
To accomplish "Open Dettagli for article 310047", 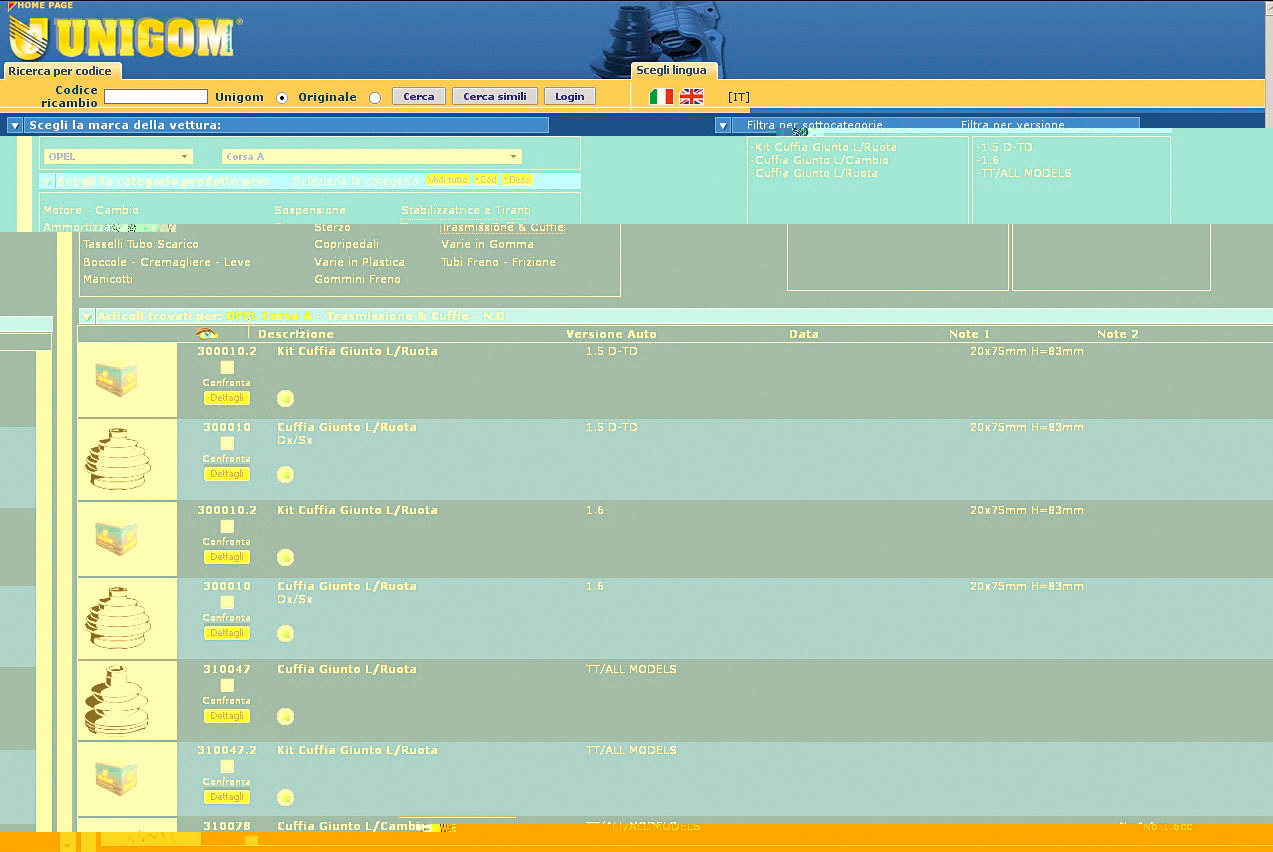I will click(x=227, y=716).
